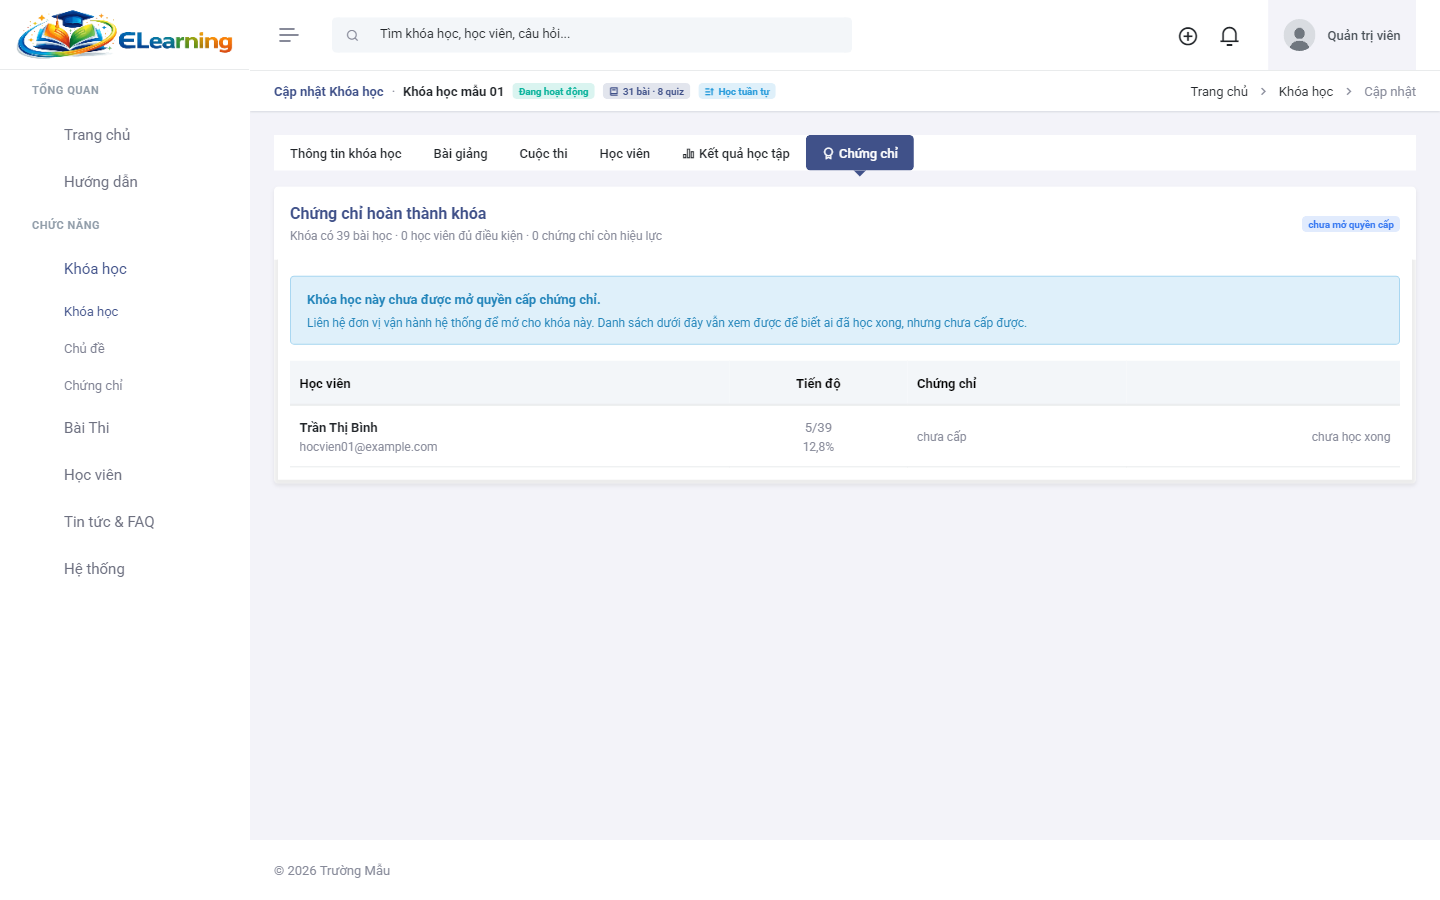Click the Đang hoạt động status badge
The width and height of the screenshot is (1440, 900).
tap(554, 92)
